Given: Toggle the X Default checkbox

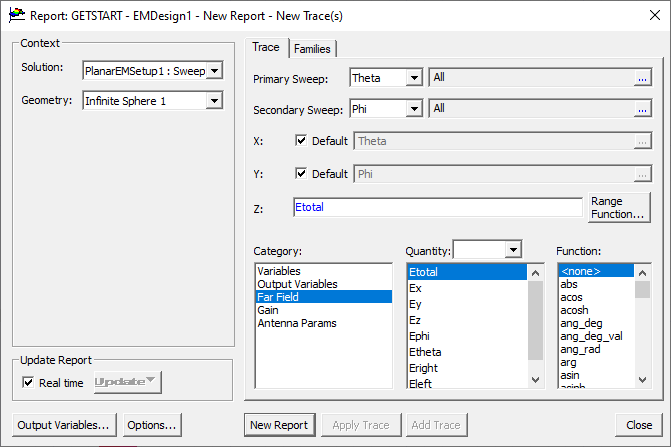Looking at the screenshot, I should 301,140.
